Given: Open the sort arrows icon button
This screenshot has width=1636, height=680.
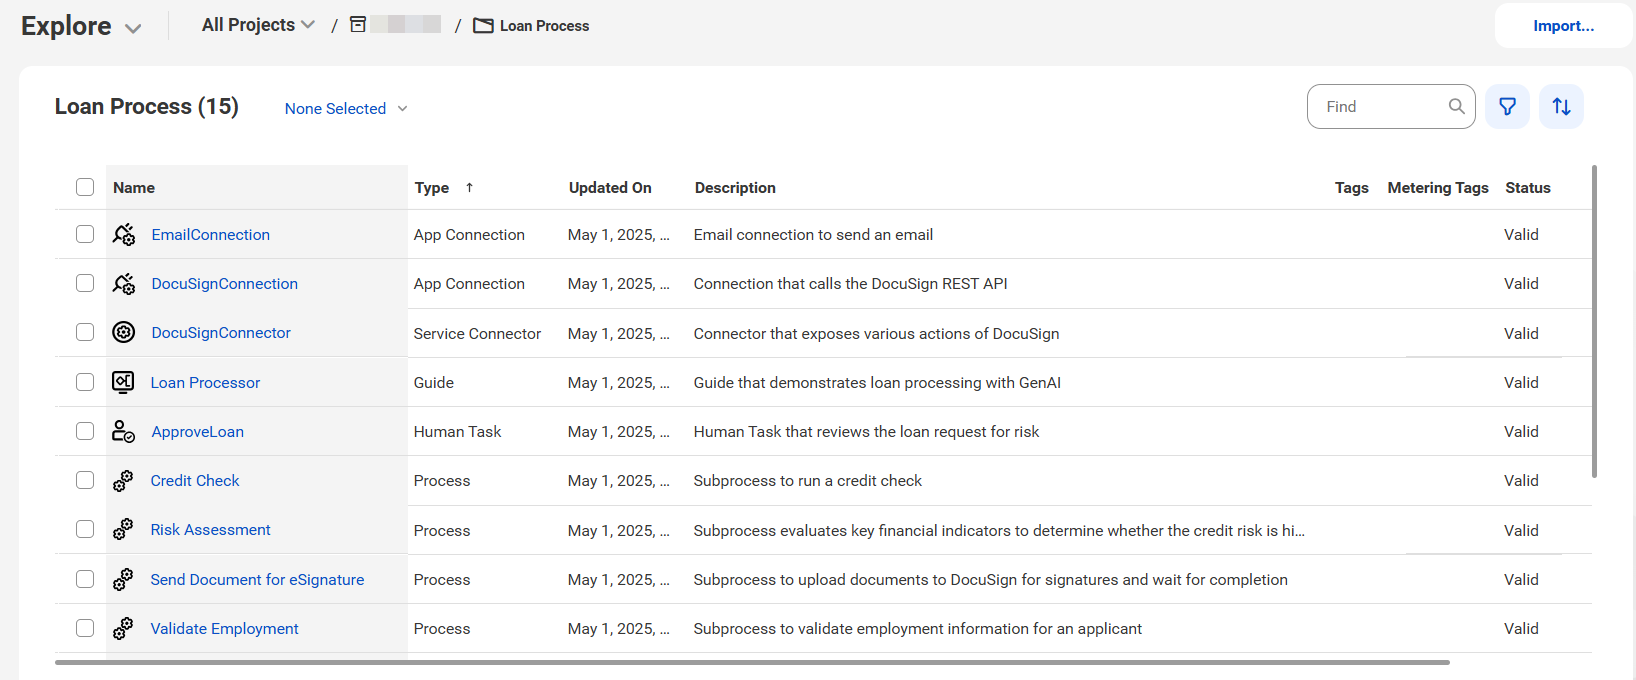Looking at the screenshot, I should 1562,106.
